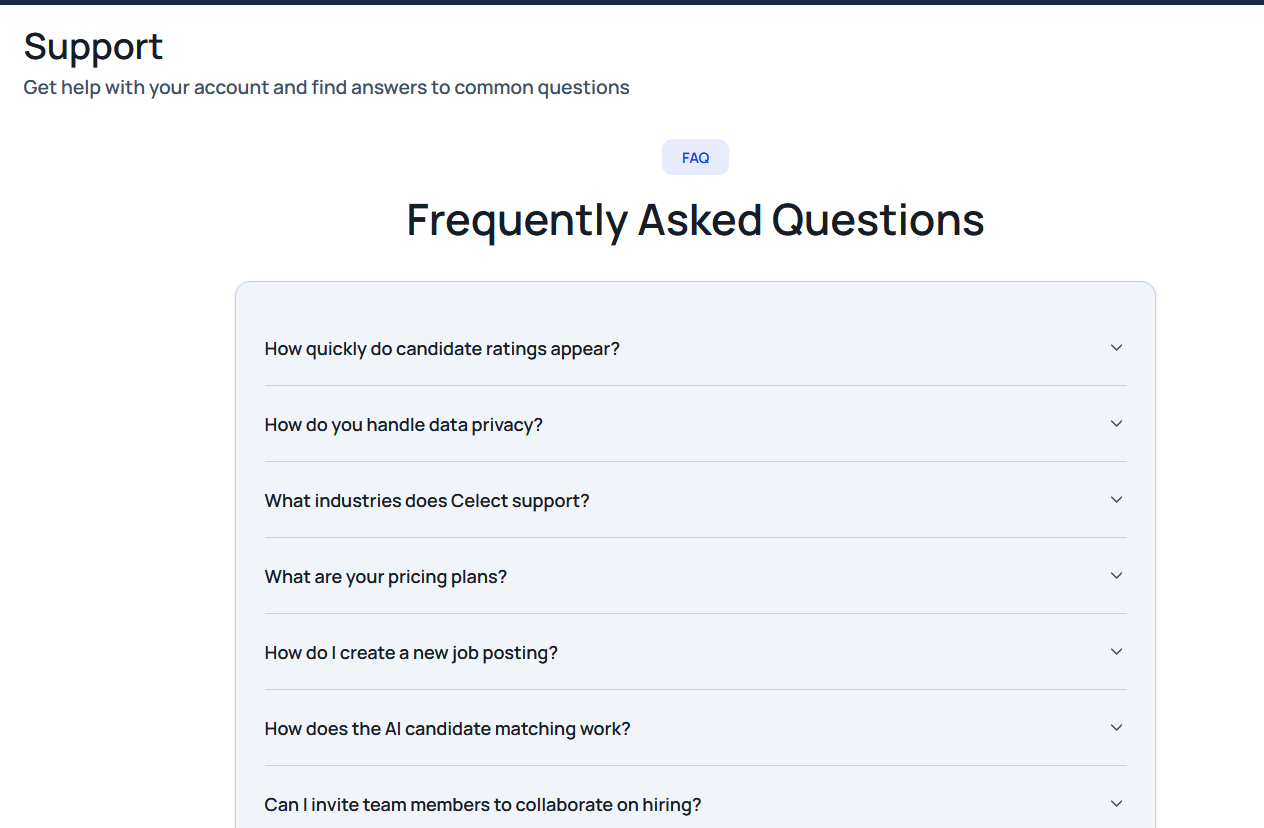Expand the candidate ratings question chevron
Image resolution: width=1264 pixels, height=828 pixels.
click(x=1116, y=348)
